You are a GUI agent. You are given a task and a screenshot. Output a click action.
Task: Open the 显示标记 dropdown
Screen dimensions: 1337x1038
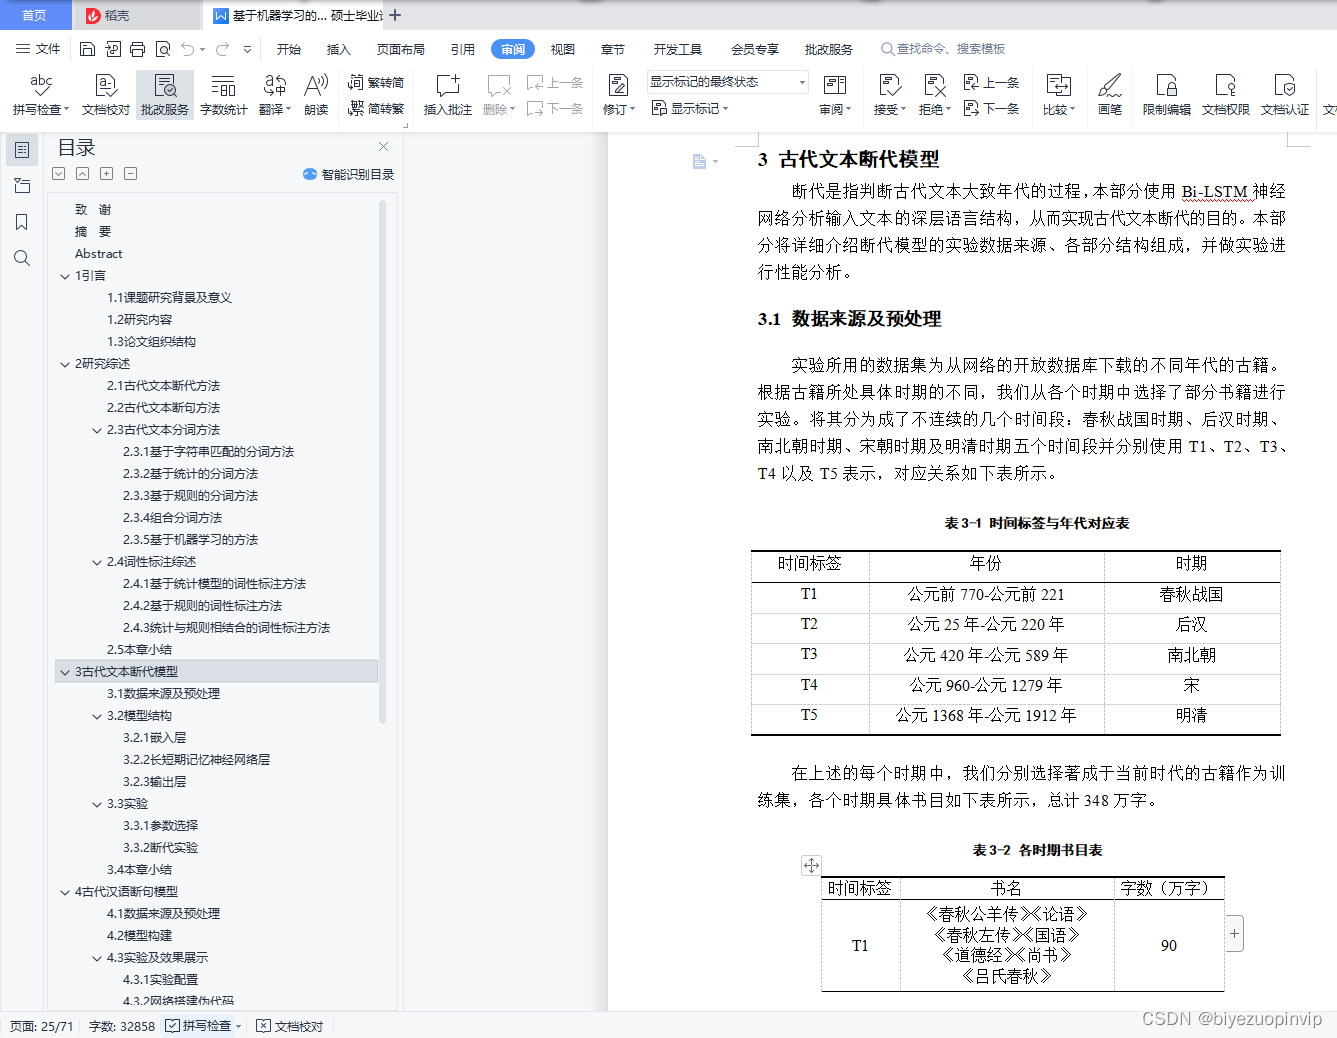pos(690,108)
